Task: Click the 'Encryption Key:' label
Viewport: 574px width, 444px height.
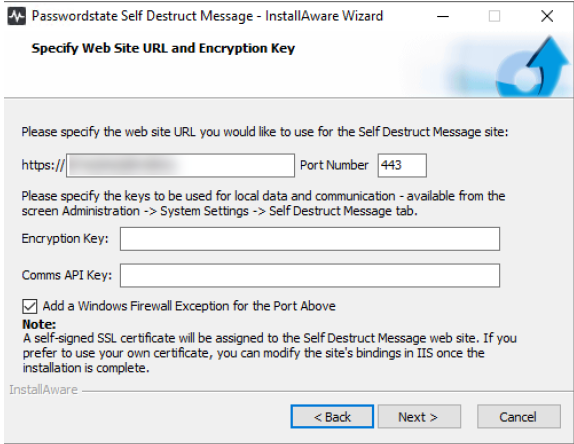Action: pos(65,239)
